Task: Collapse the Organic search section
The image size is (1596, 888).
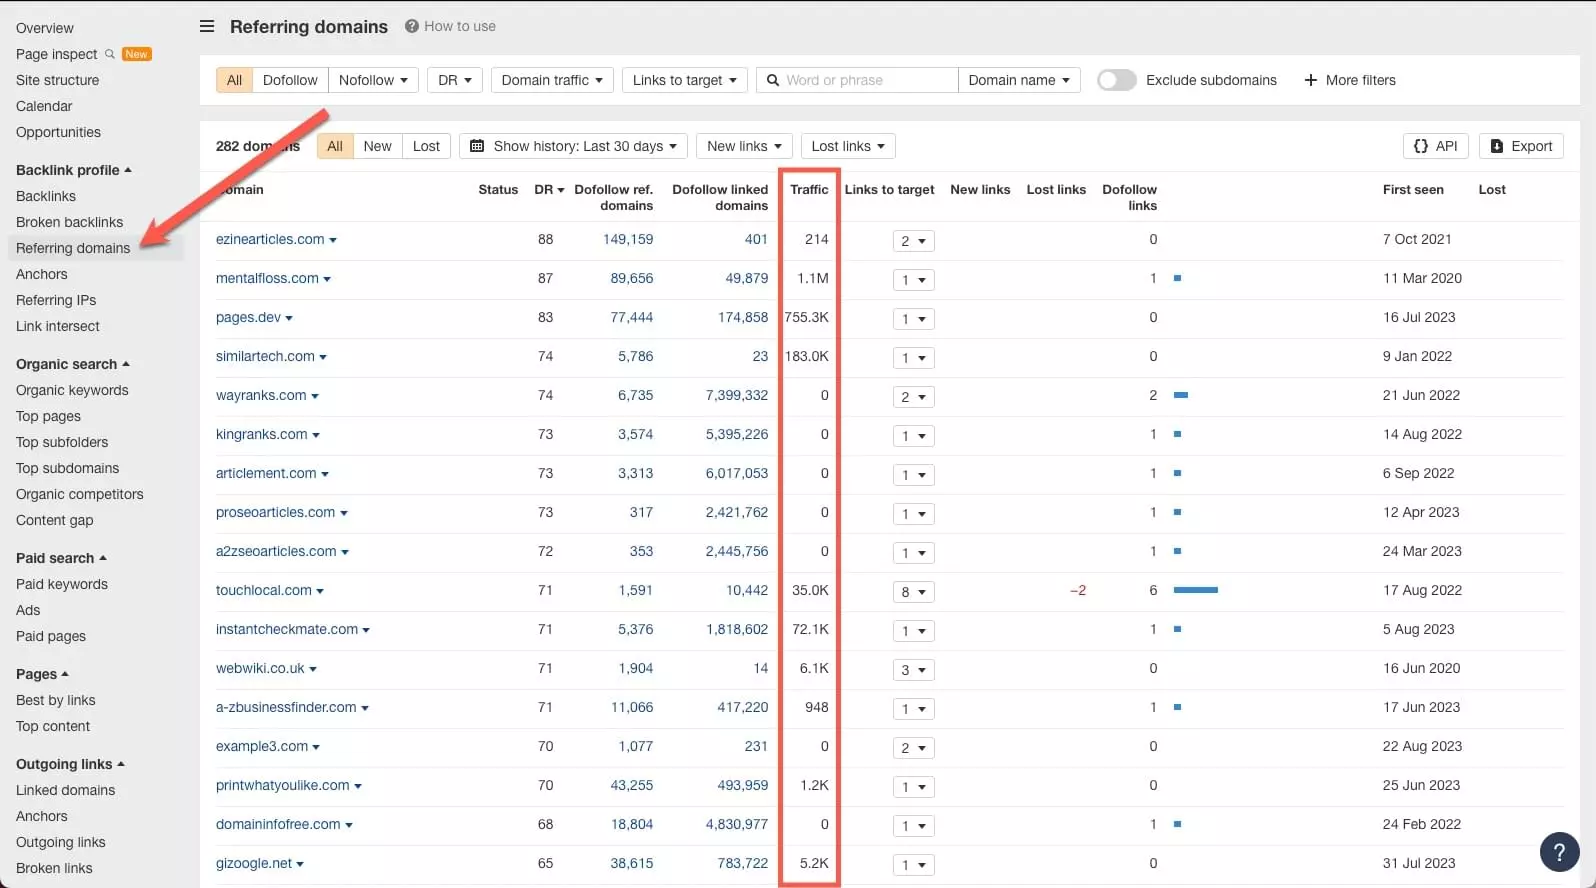Action: click(x=73, y=364)
